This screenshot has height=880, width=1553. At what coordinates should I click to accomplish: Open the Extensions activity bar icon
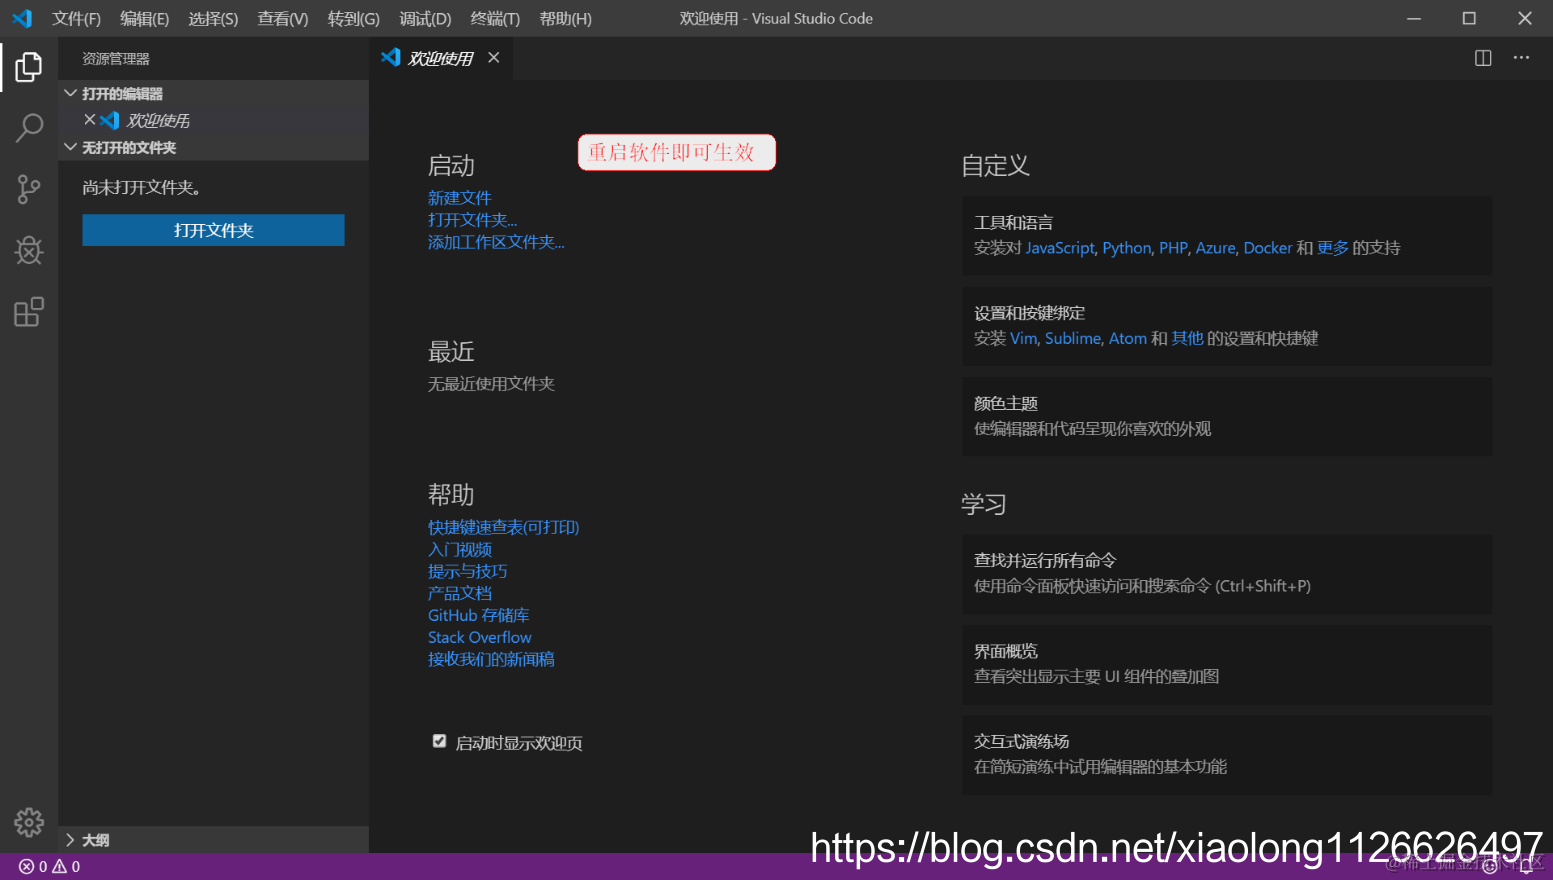pos(29,312)
